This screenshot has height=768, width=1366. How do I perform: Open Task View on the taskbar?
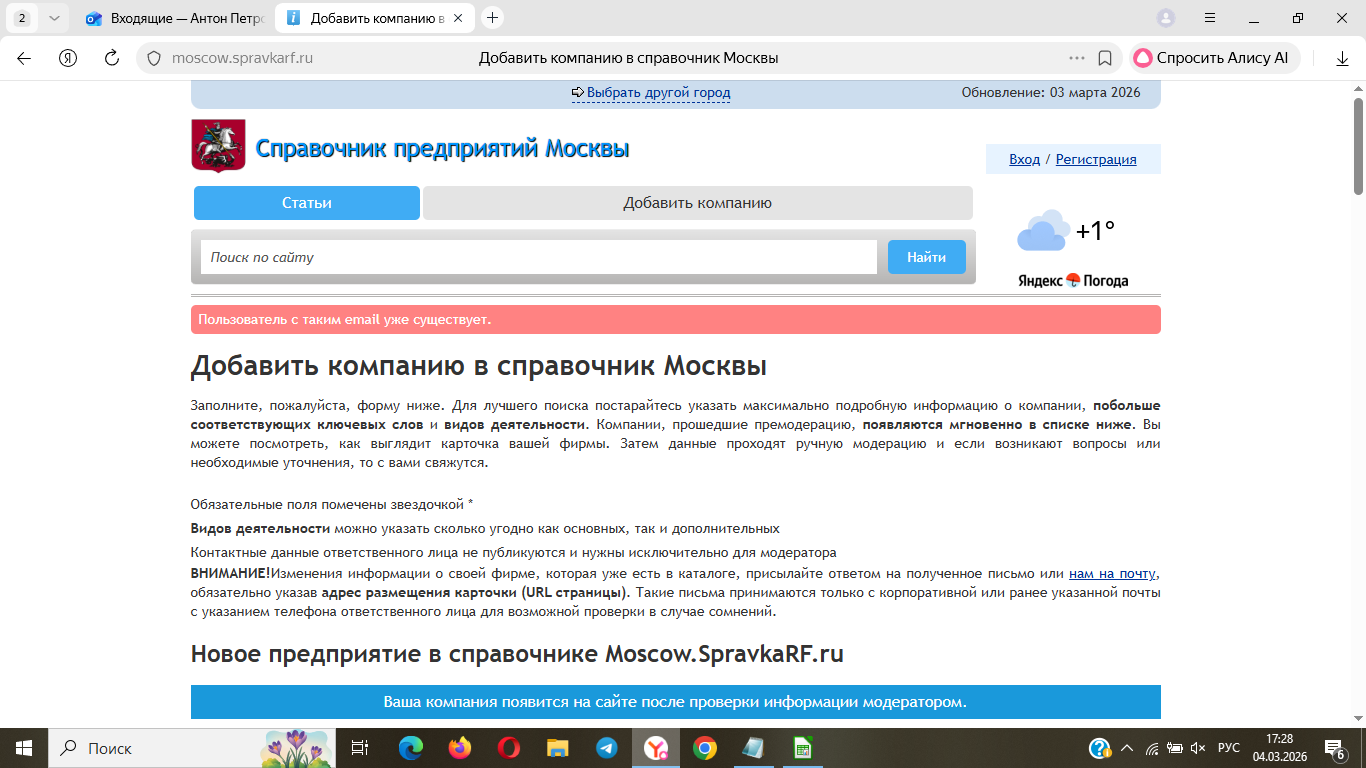pos(360,748)
